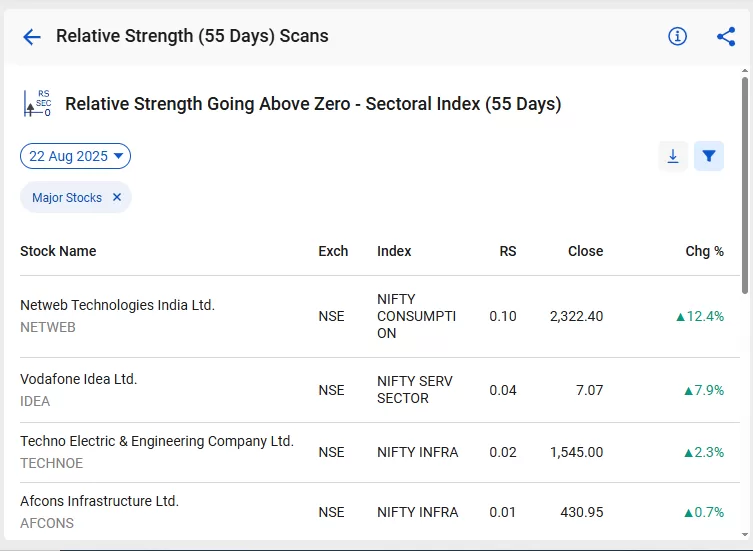753x551 pixels.
Task: Open Techno Electric & Engineering Company Ltd.
Action: [x=157, y=441]
